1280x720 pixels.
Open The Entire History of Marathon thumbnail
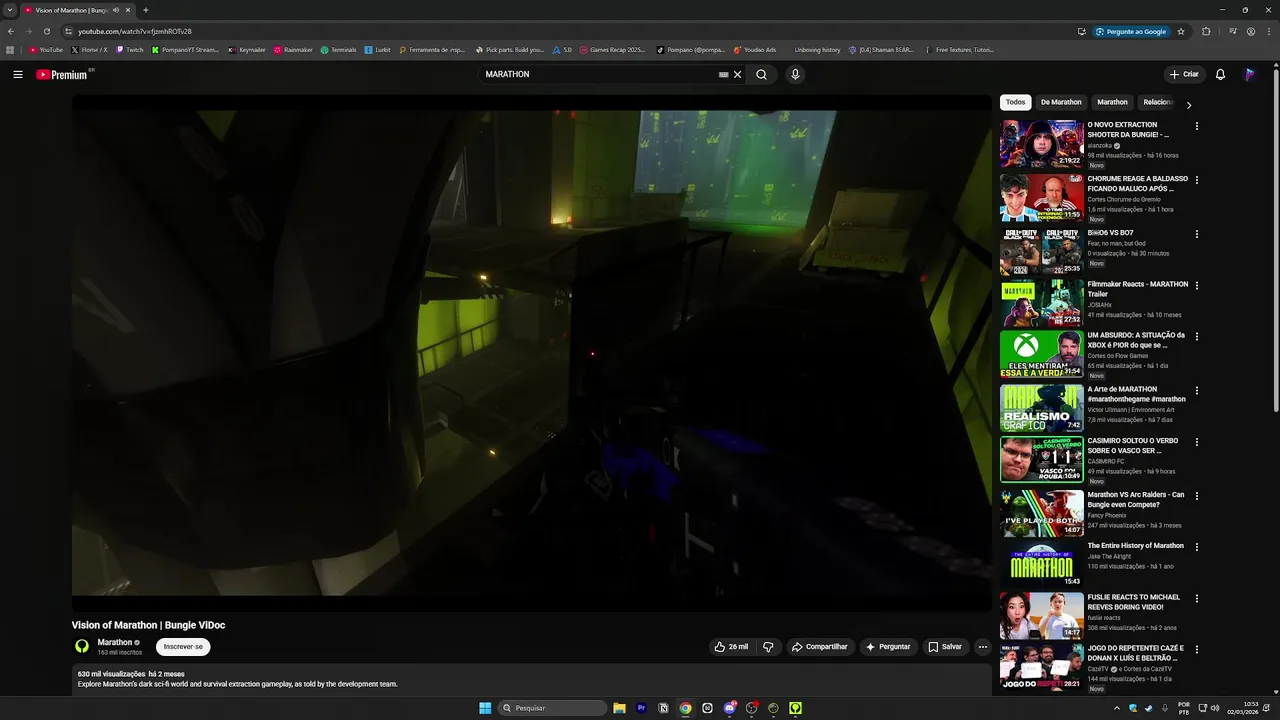1041,564
